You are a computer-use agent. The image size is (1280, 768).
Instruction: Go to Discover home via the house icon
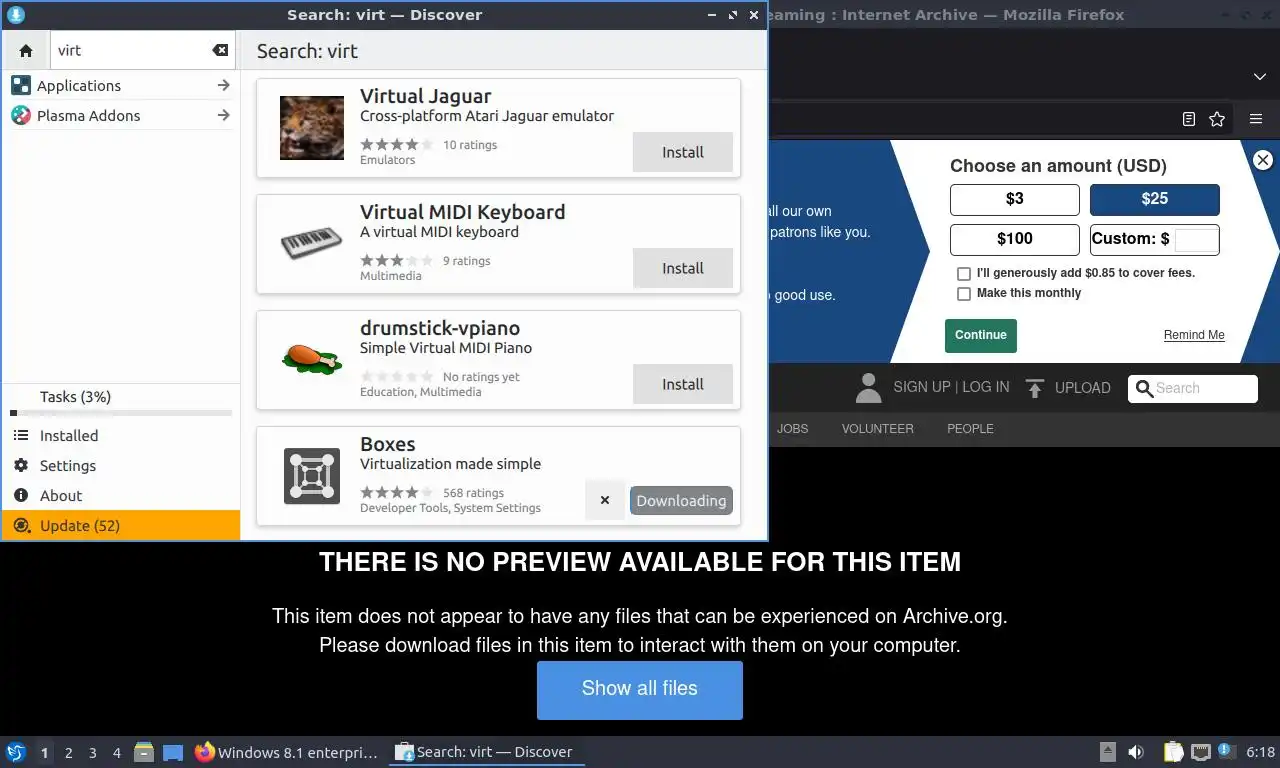pyautogui.click(x=26, y=50)
